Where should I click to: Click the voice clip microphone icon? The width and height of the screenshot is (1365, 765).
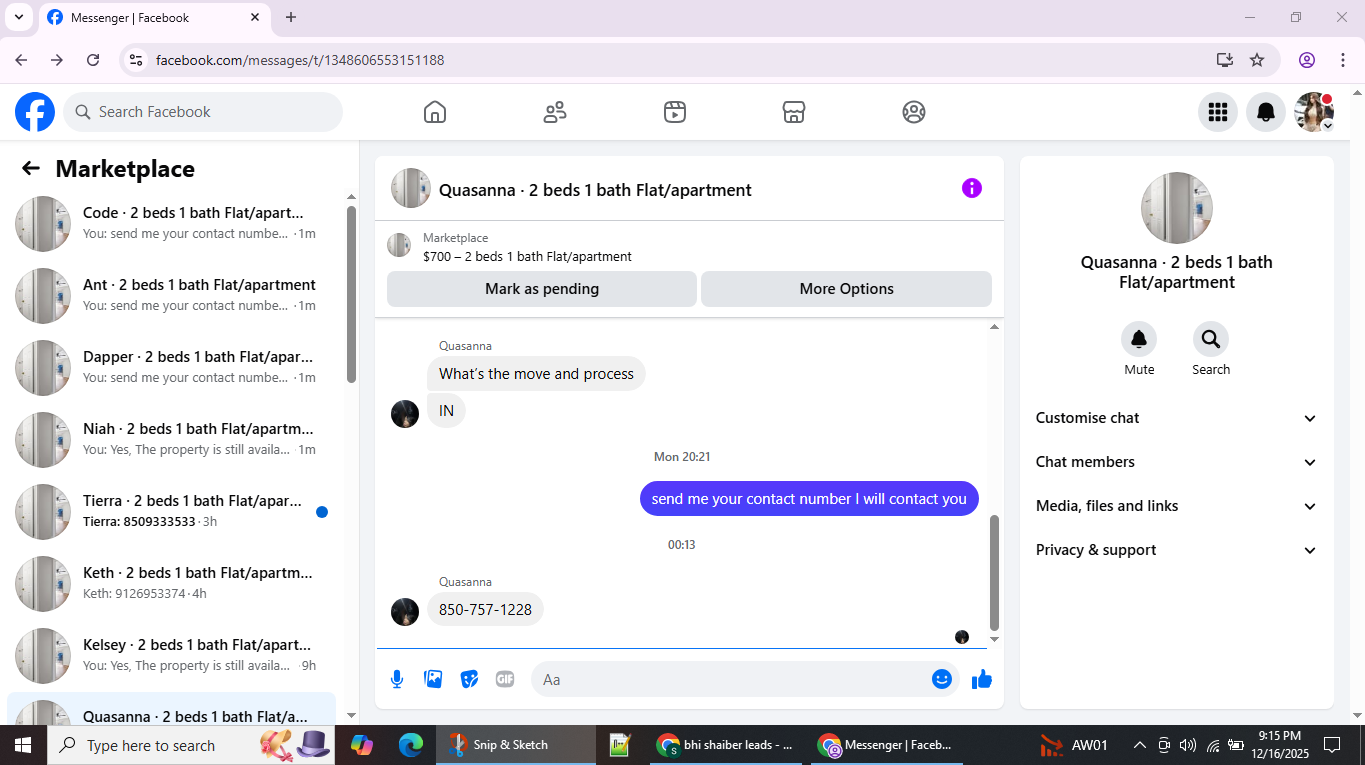[397, 680]
